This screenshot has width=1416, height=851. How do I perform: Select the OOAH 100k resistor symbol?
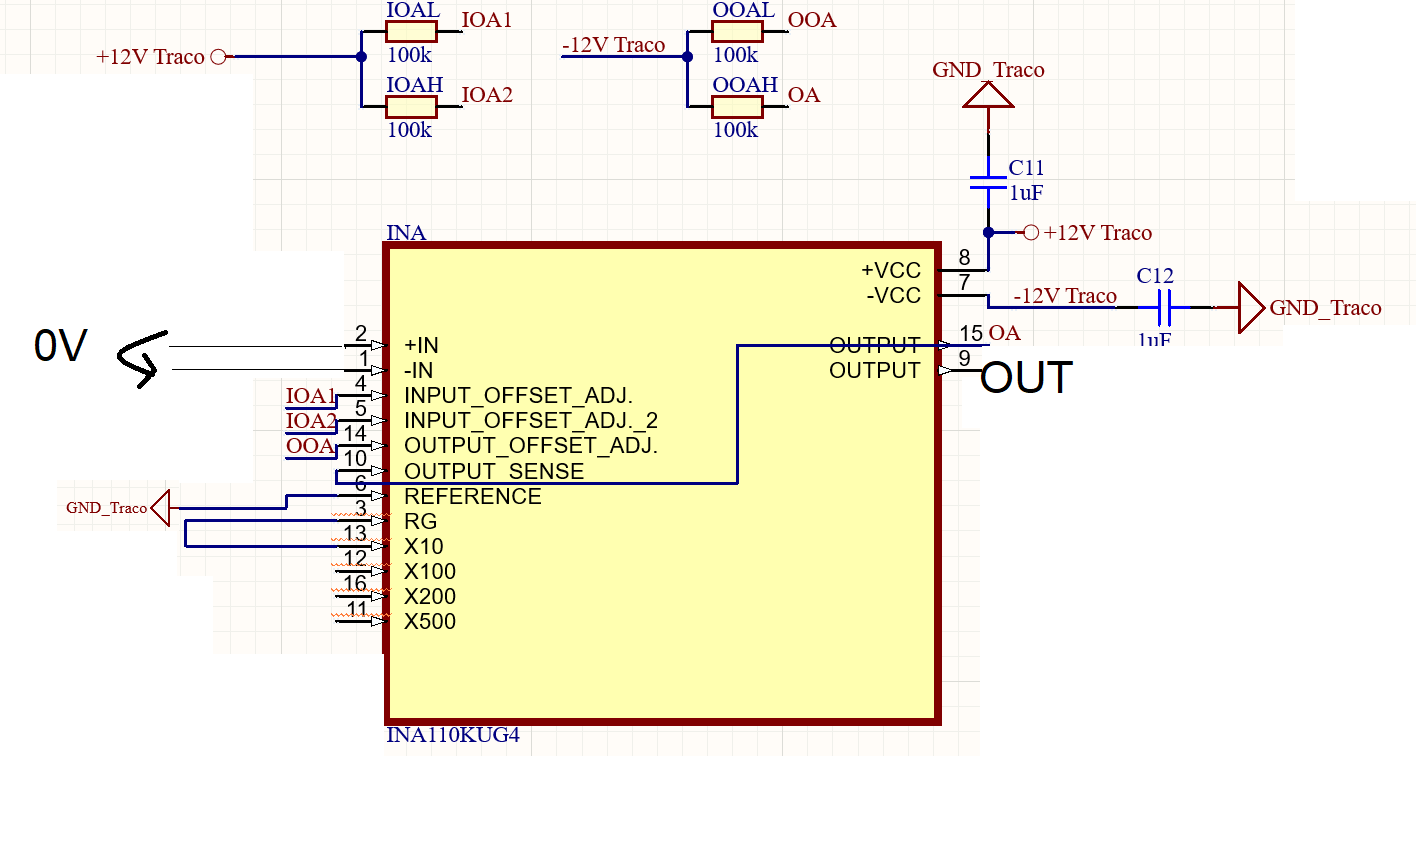736,105
